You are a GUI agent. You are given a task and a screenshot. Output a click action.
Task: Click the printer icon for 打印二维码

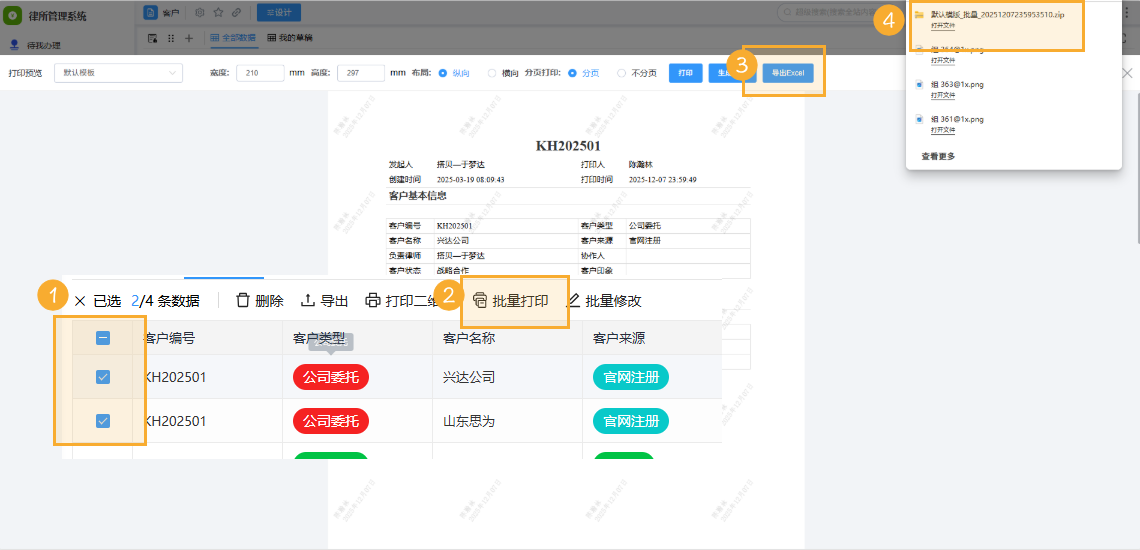[x=373, y=300]
